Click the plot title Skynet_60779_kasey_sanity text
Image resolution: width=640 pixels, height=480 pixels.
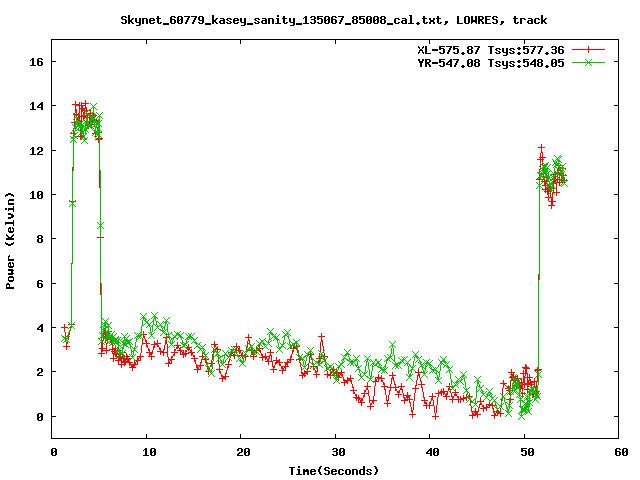[x=333, y=20]
